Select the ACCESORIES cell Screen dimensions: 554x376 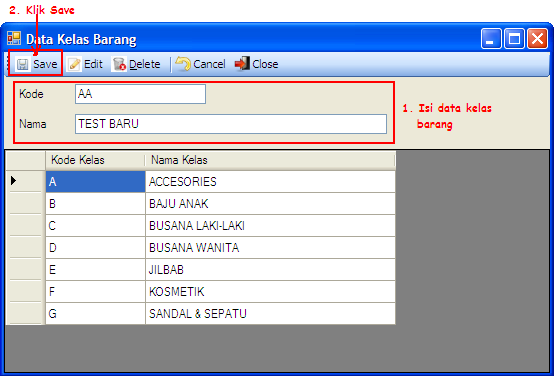click(270, 182)
